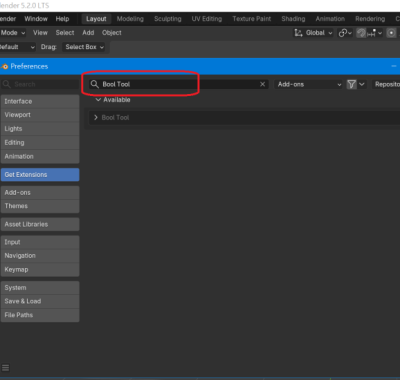Select the Get Extensions section
This screenshot has width=400, height=380.
pyautogui.click(x=40, y=175)
